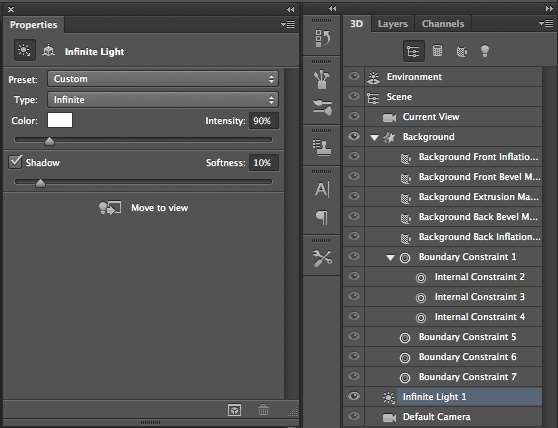
Task: Open the Preset dropdown showing Custom
Action: pos(163,79)
